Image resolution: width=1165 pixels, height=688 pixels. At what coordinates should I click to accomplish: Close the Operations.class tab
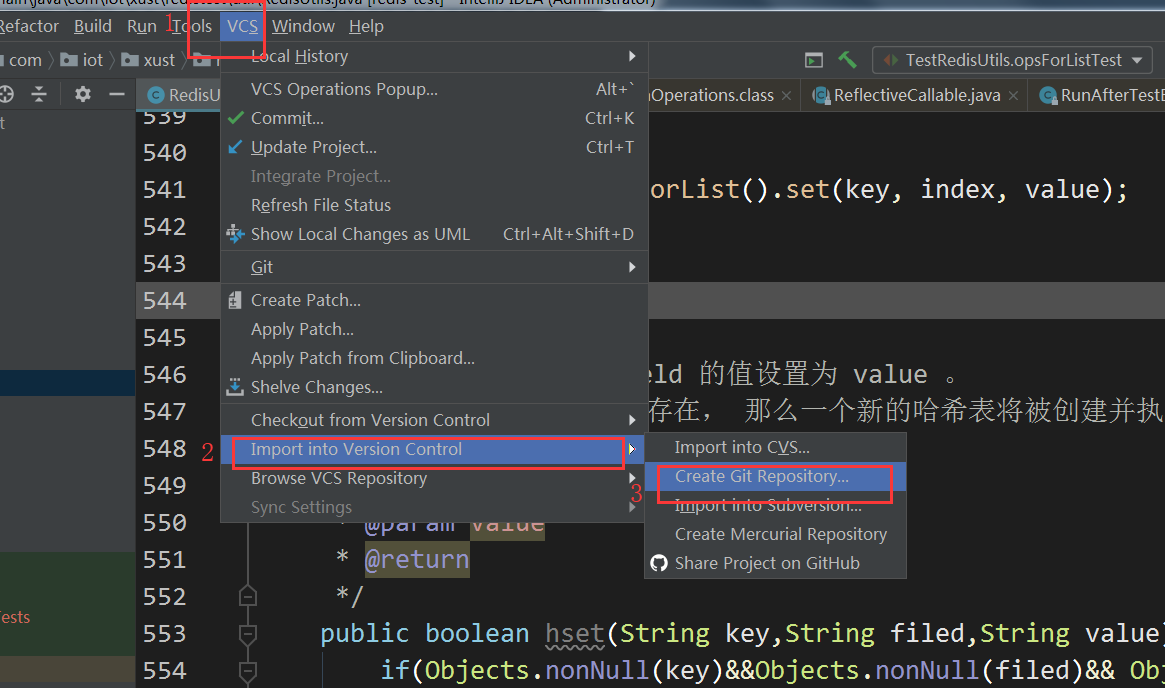786,96
